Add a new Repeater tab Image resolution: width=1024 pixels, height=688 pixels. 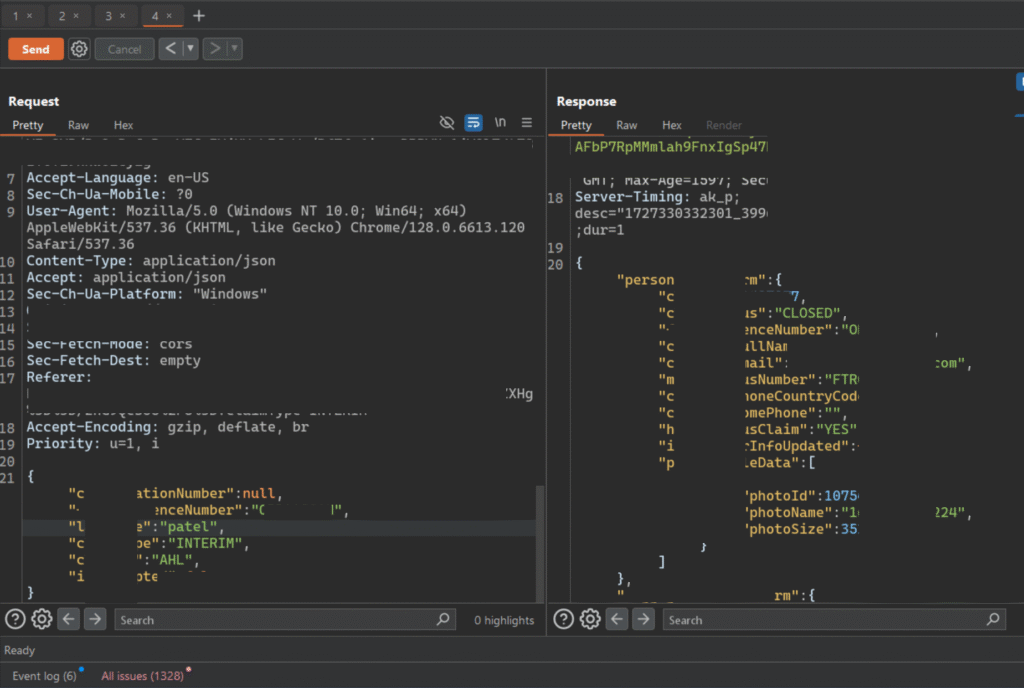point(198,16)
